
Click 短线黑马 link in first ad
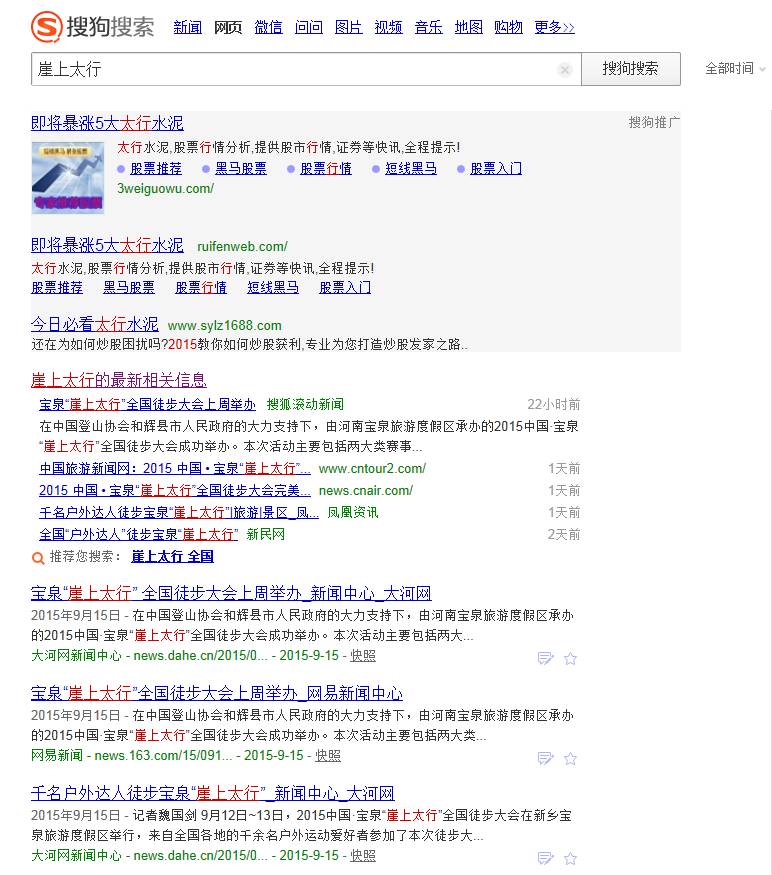click(411, 169)
